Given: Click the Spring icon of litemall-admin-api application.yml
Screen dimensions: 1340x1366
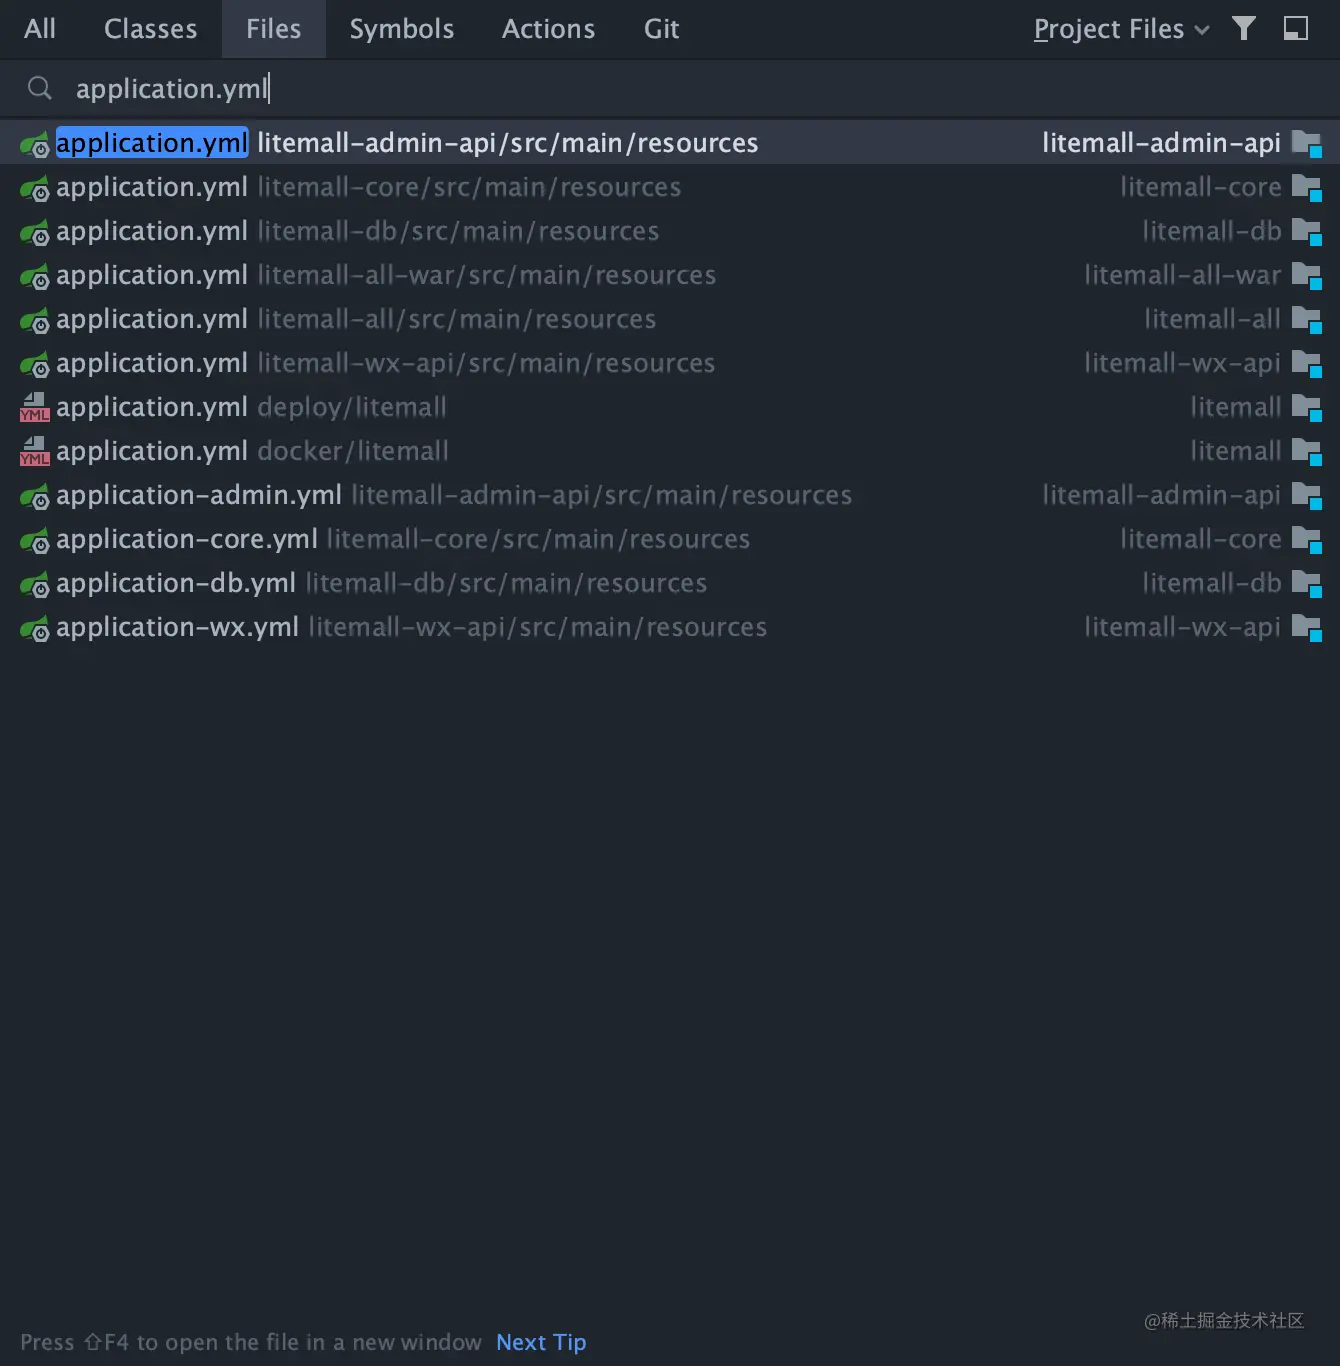Looking at the screenshot, I should [35, 144].
